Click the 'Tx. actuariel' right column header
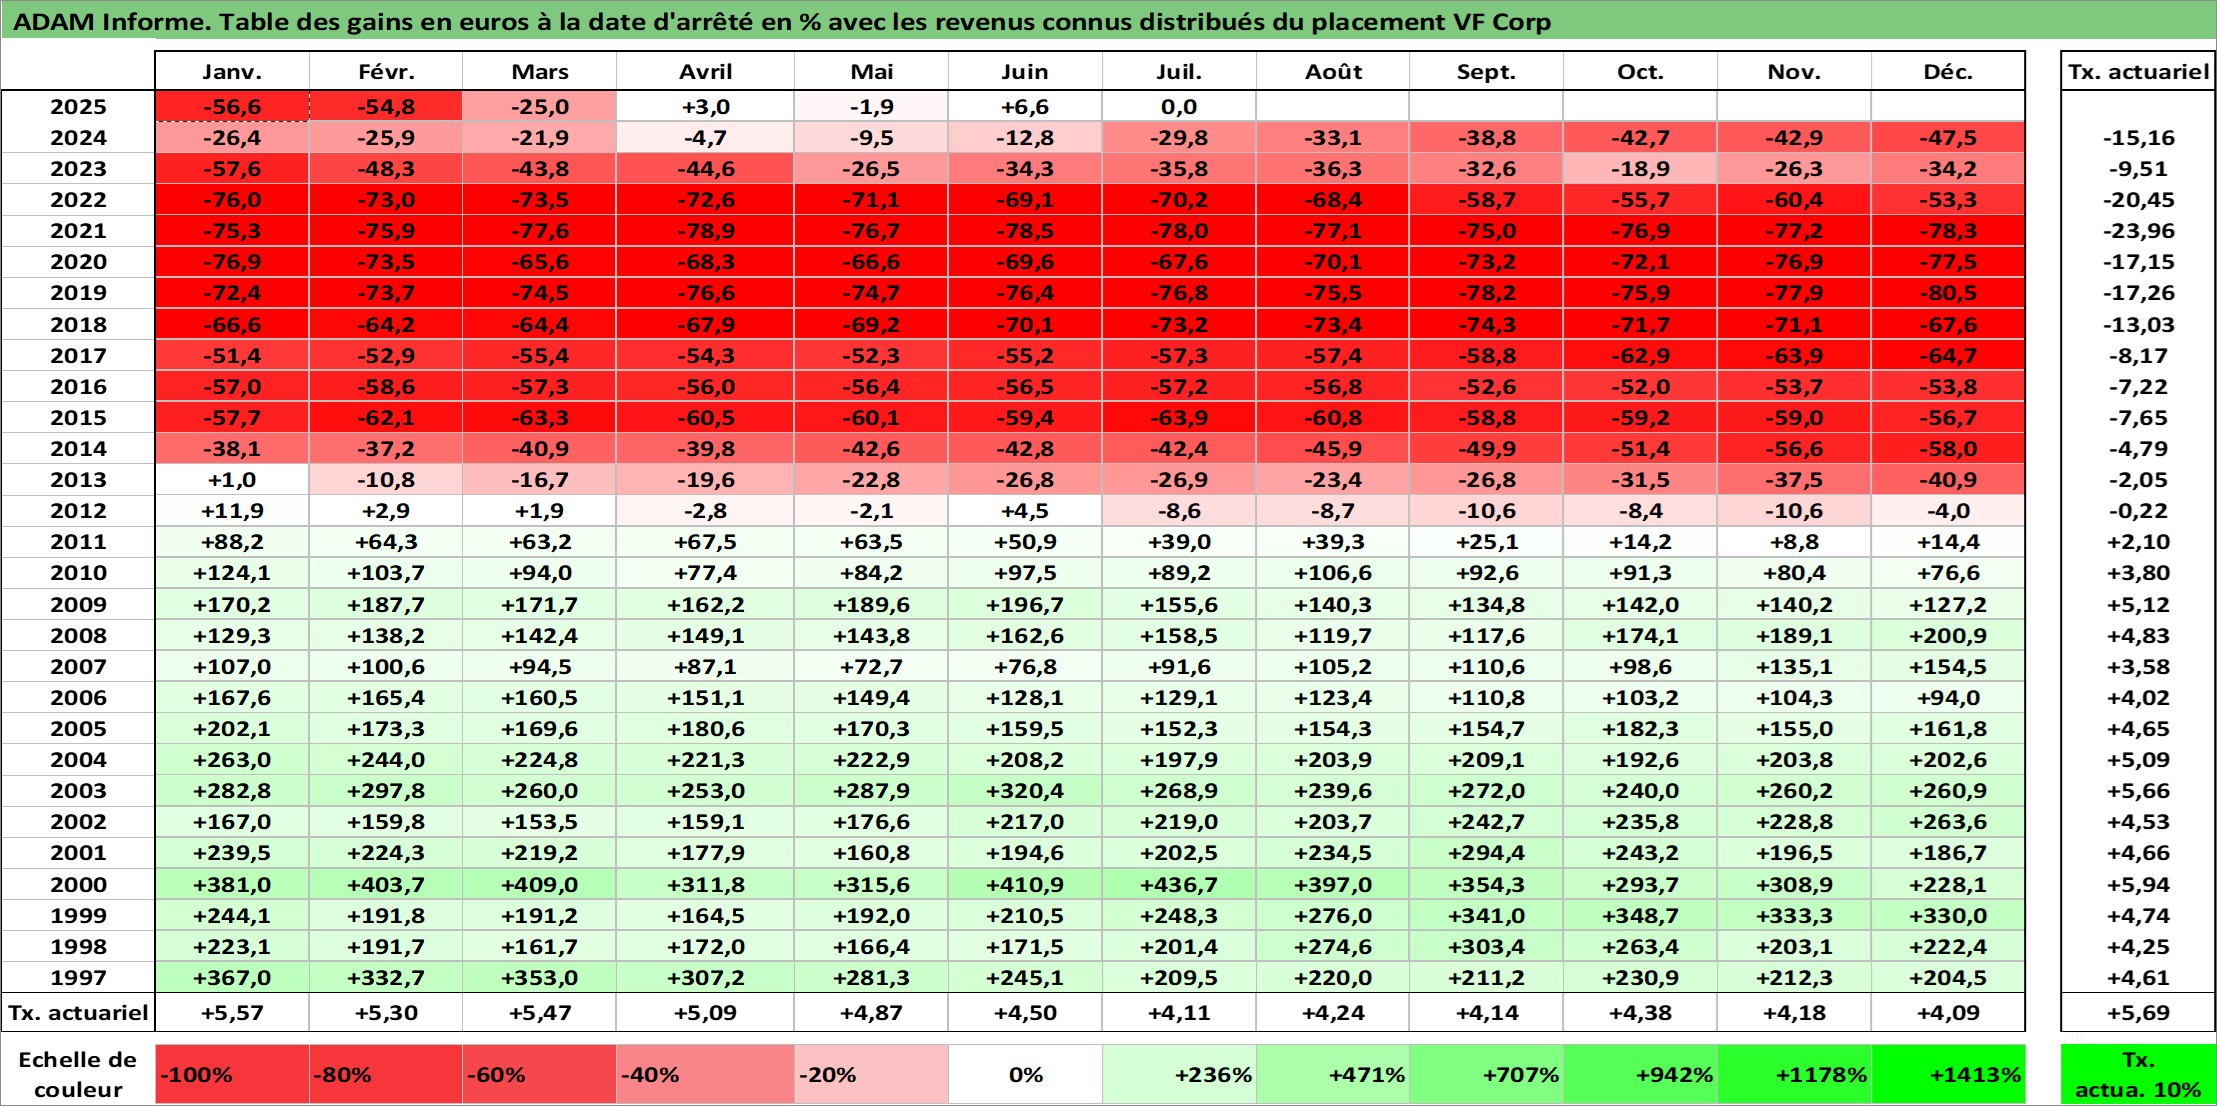Image resolution: width=2217 pixels, height=1106 pixels. [x=2138, y=71]
